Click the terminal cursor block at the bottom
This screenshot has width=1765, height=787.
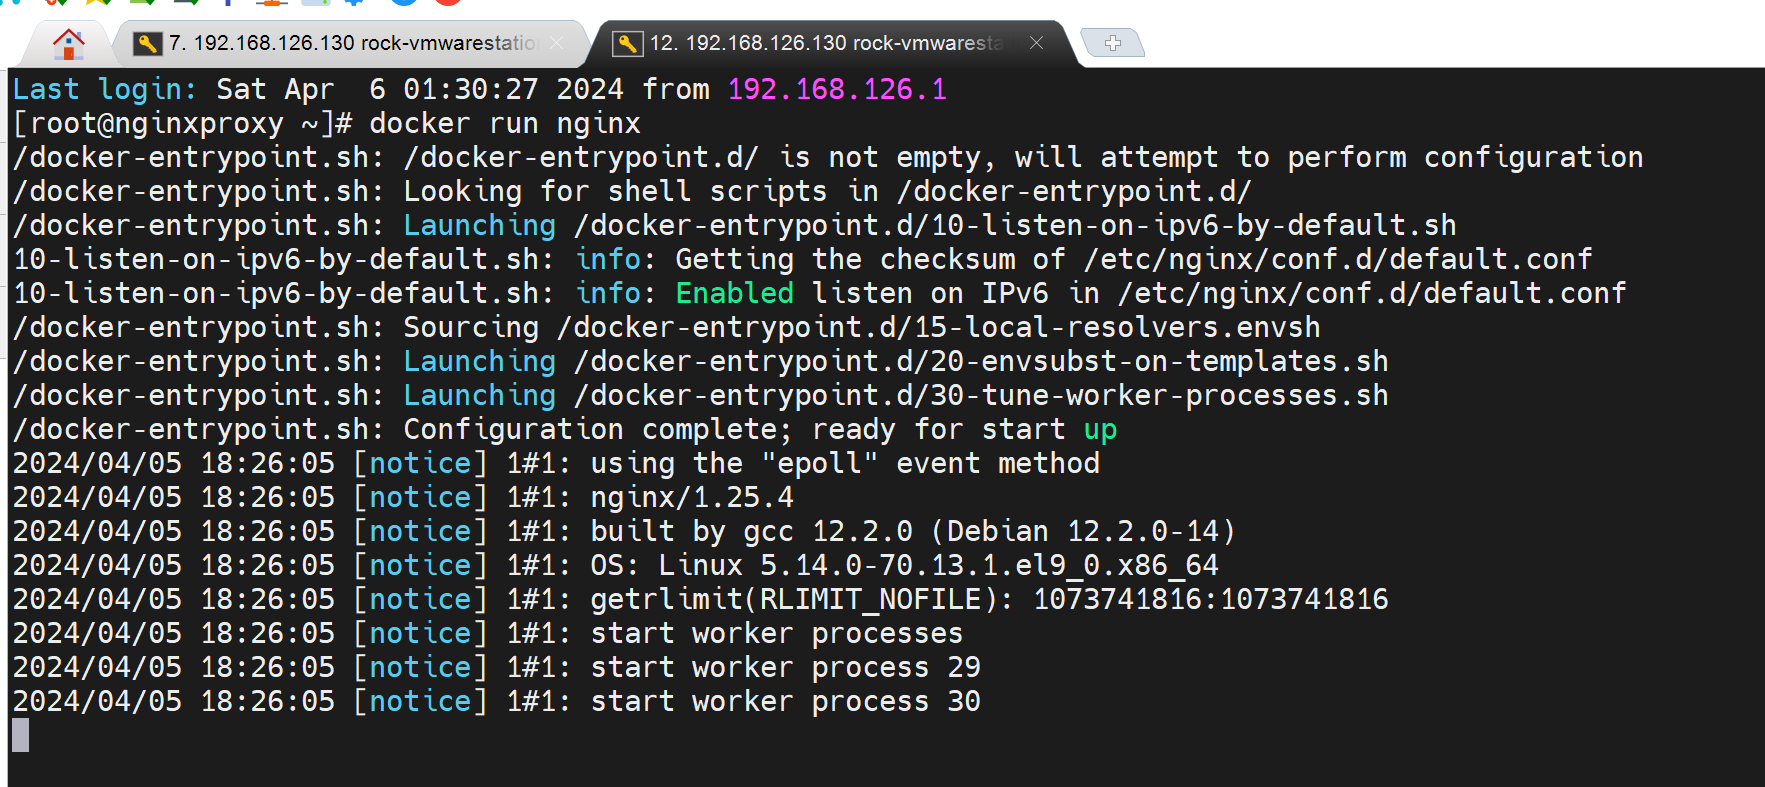21,735
